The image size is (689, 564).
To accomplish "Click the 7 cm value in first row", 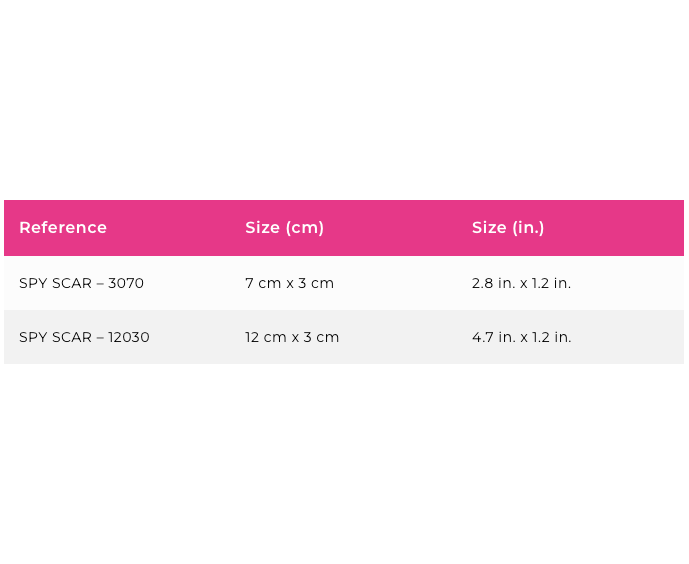I will [x=263, y=283].
